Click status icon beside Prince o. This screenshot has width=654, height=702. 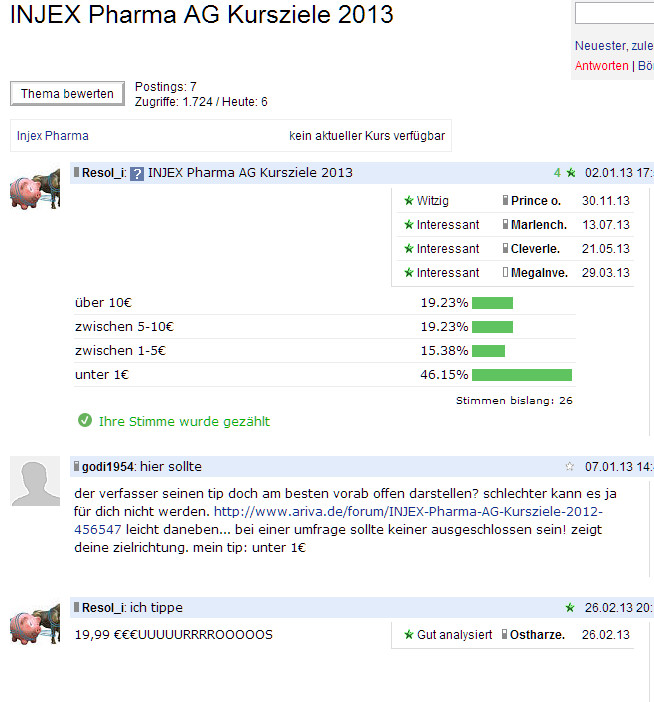(505, 200)
